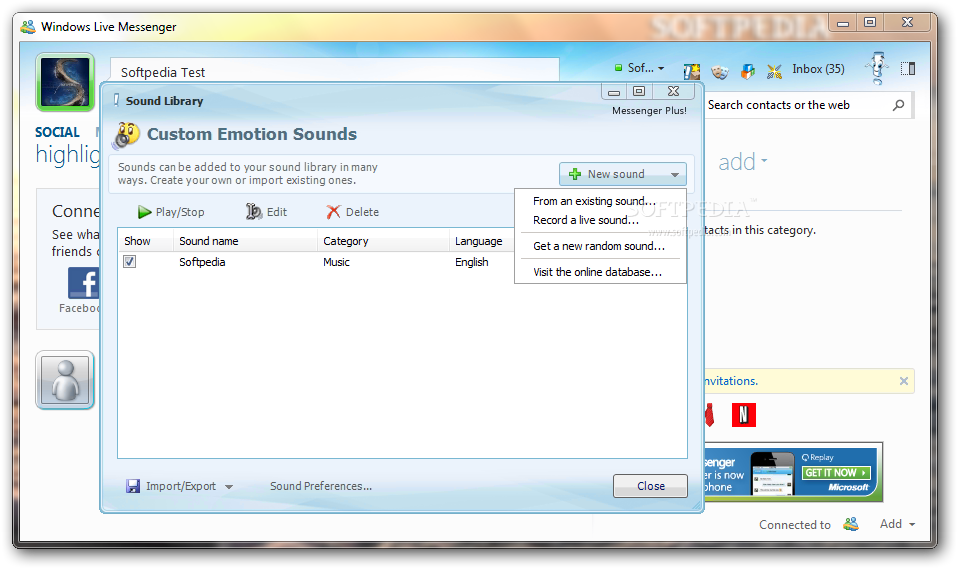Delete the selected sound

(353, 212)
